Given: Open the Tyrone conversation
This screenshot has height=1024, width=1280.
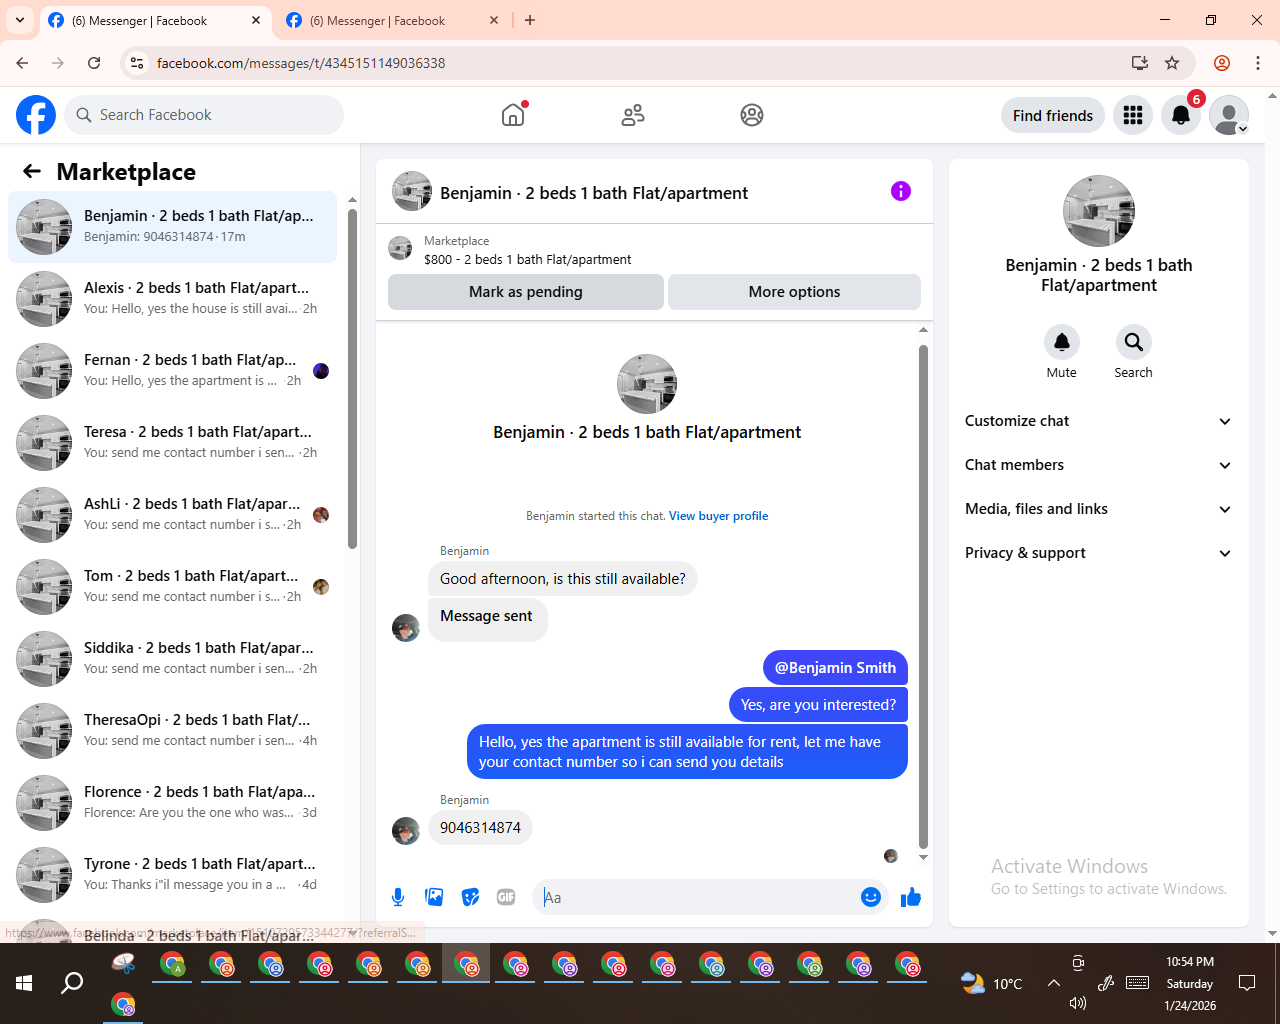Looking at the screenshot, I should click(172, 874).
